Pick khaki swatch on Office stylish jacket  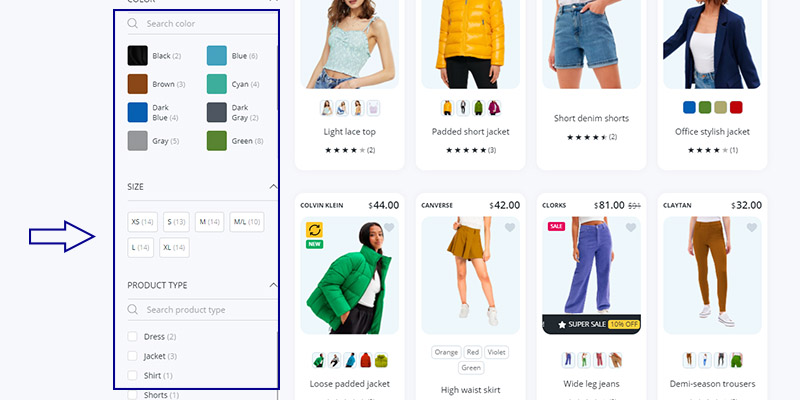coord(720,107)
